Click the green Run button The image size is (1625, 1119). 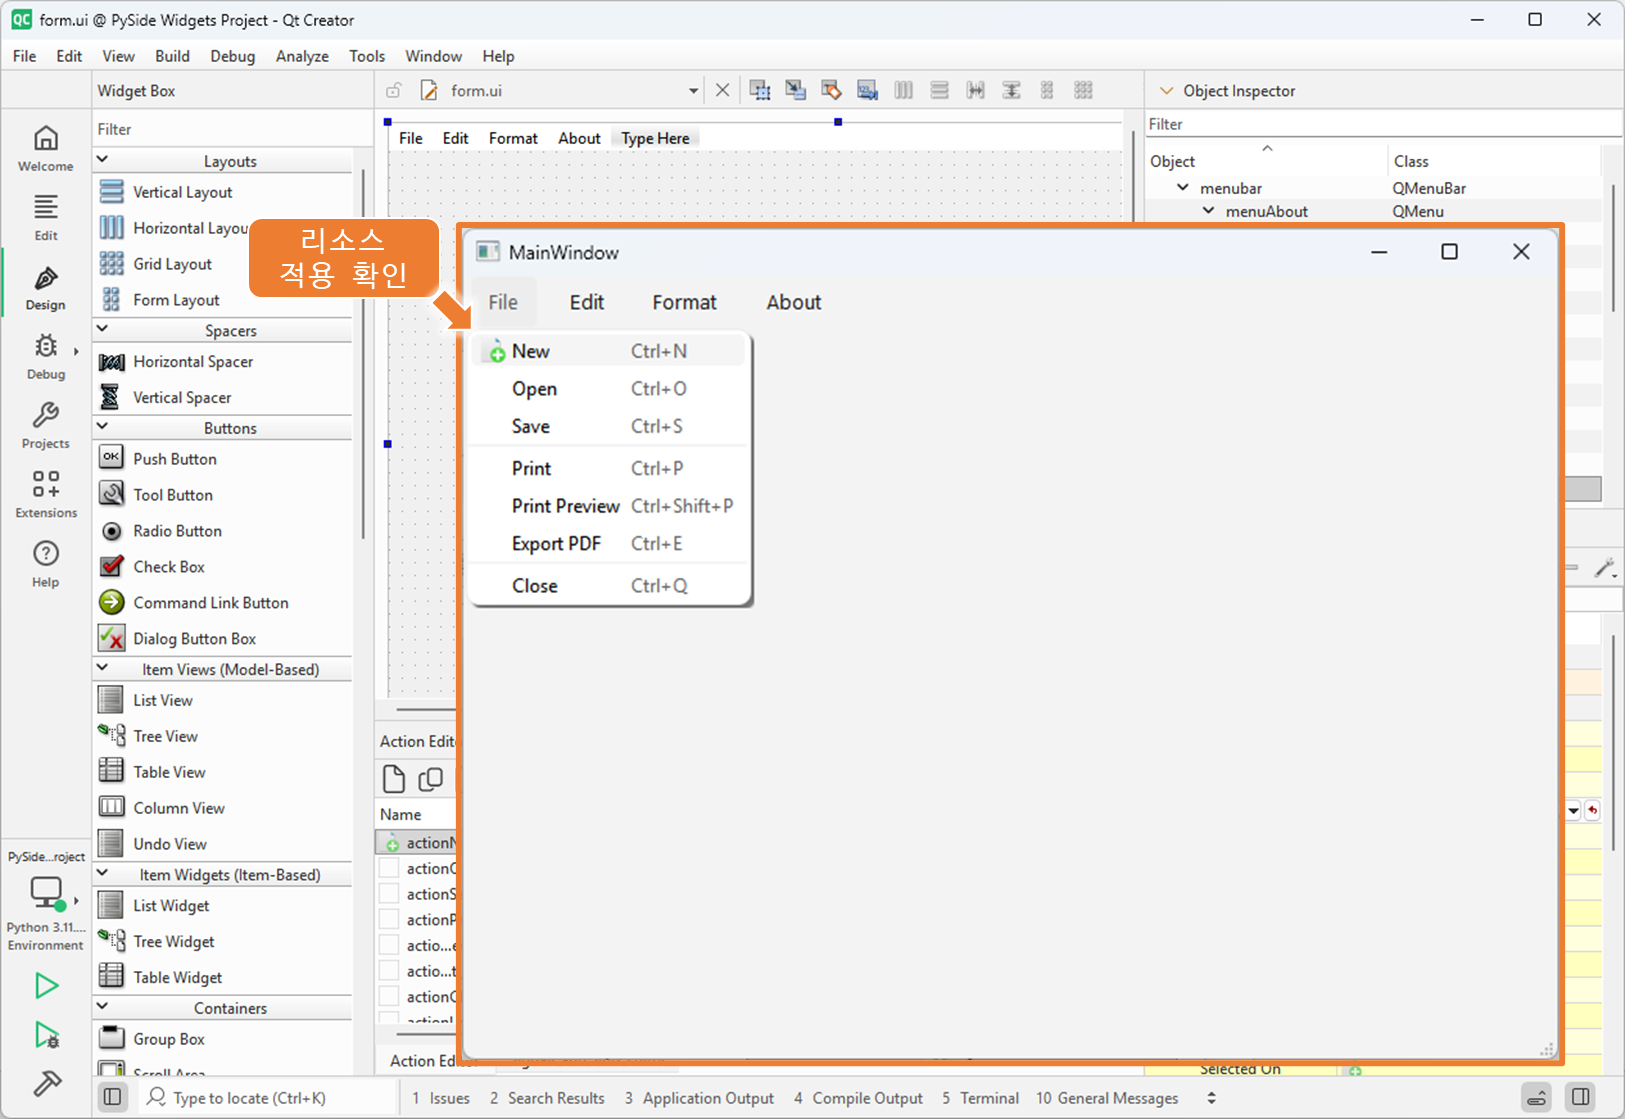(x=46, y=985)
